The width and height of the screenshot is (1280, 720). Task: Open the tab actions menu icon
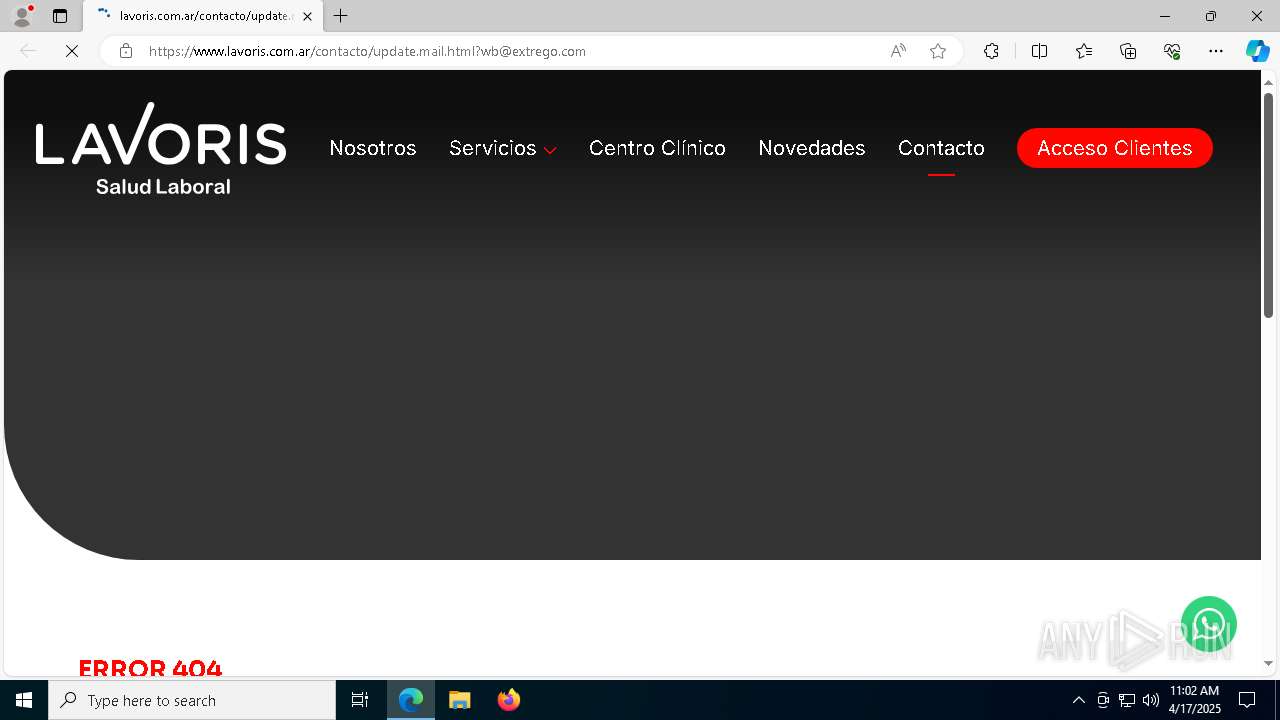60,16
